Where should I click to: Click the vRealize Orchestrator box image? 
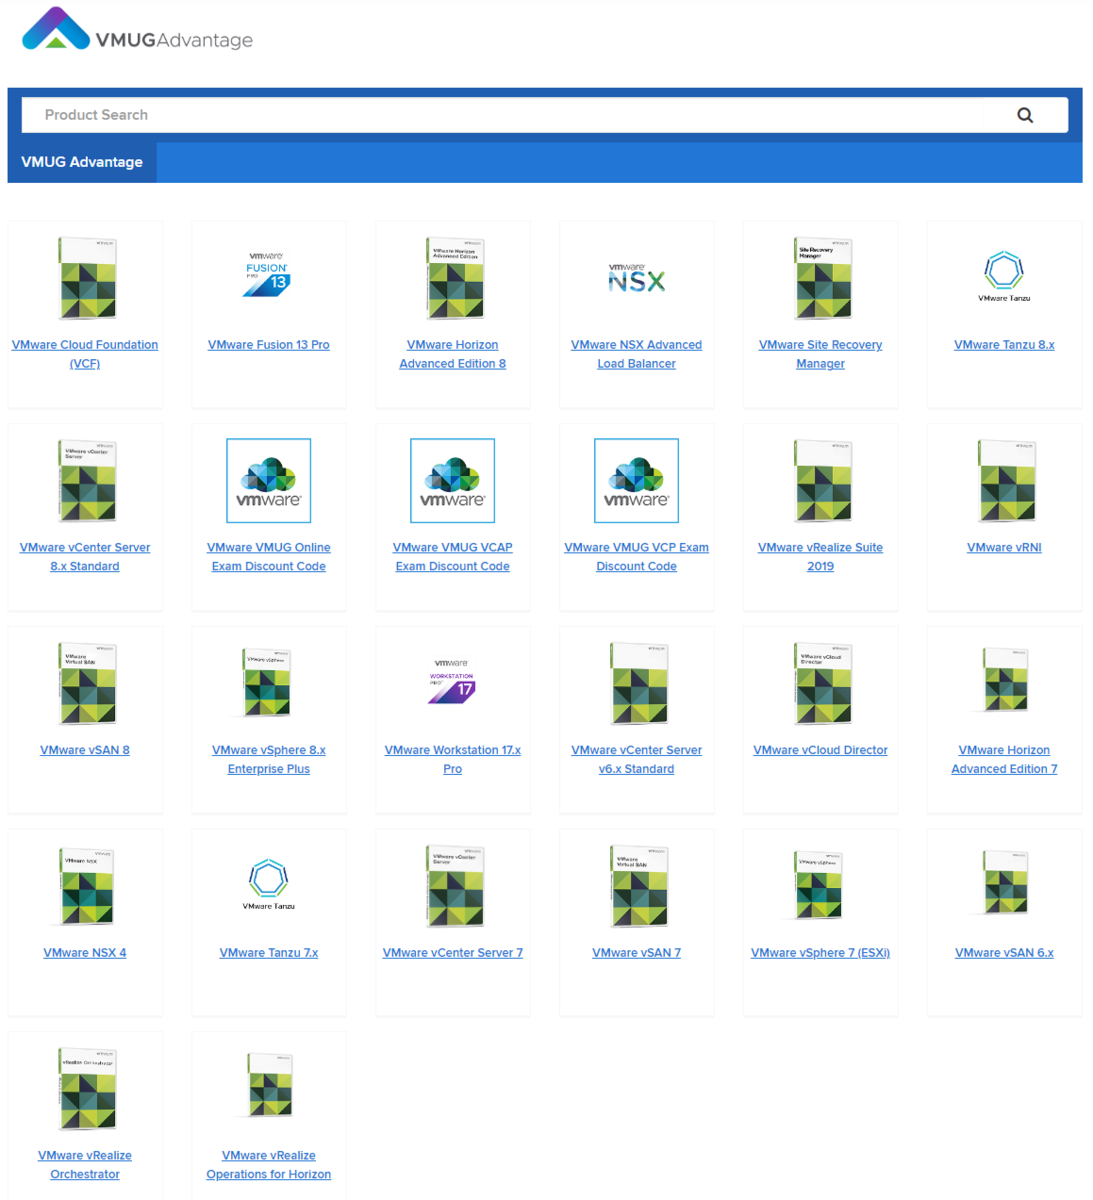click(87, 1090)
